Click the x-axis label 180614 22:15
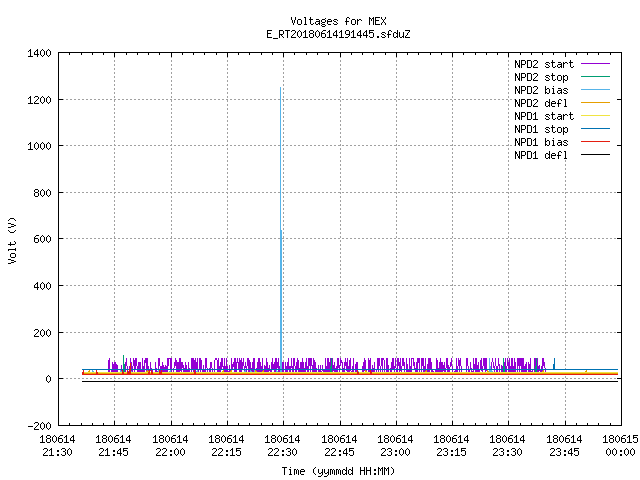 226,446
